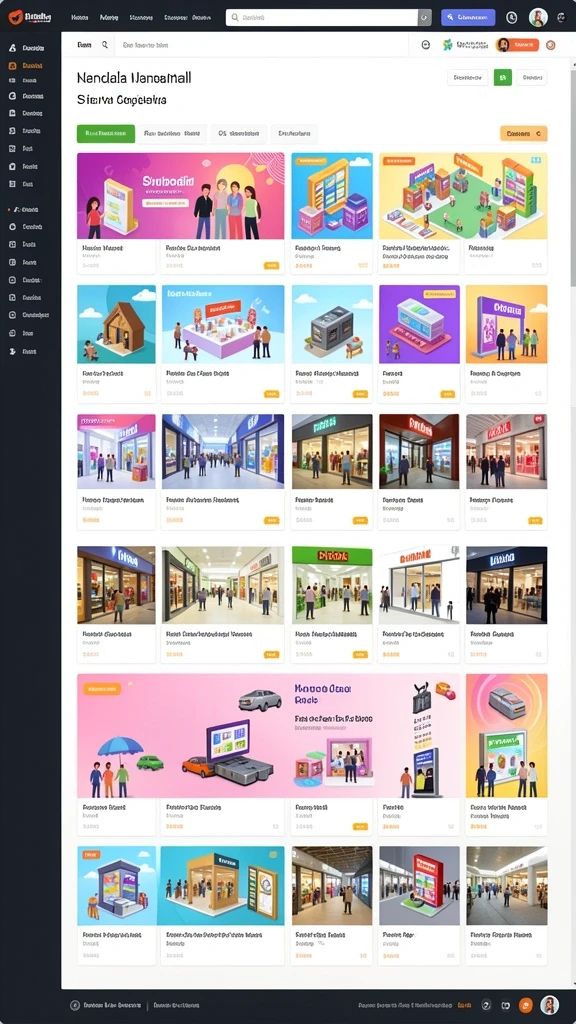
Task: Open the wooden house thumbnail
Action: (116, 324)
